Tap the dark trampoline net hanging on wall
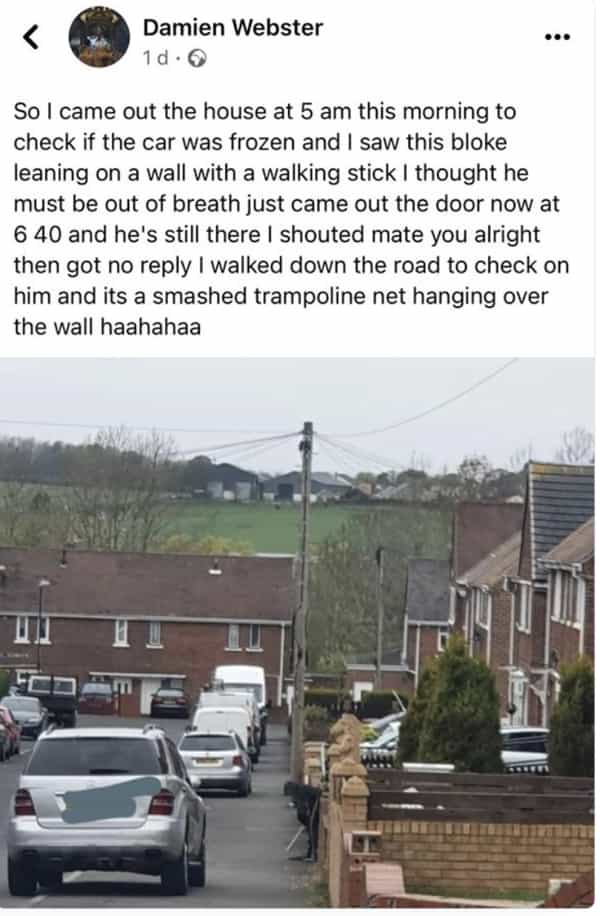 (x=304, y=819)
